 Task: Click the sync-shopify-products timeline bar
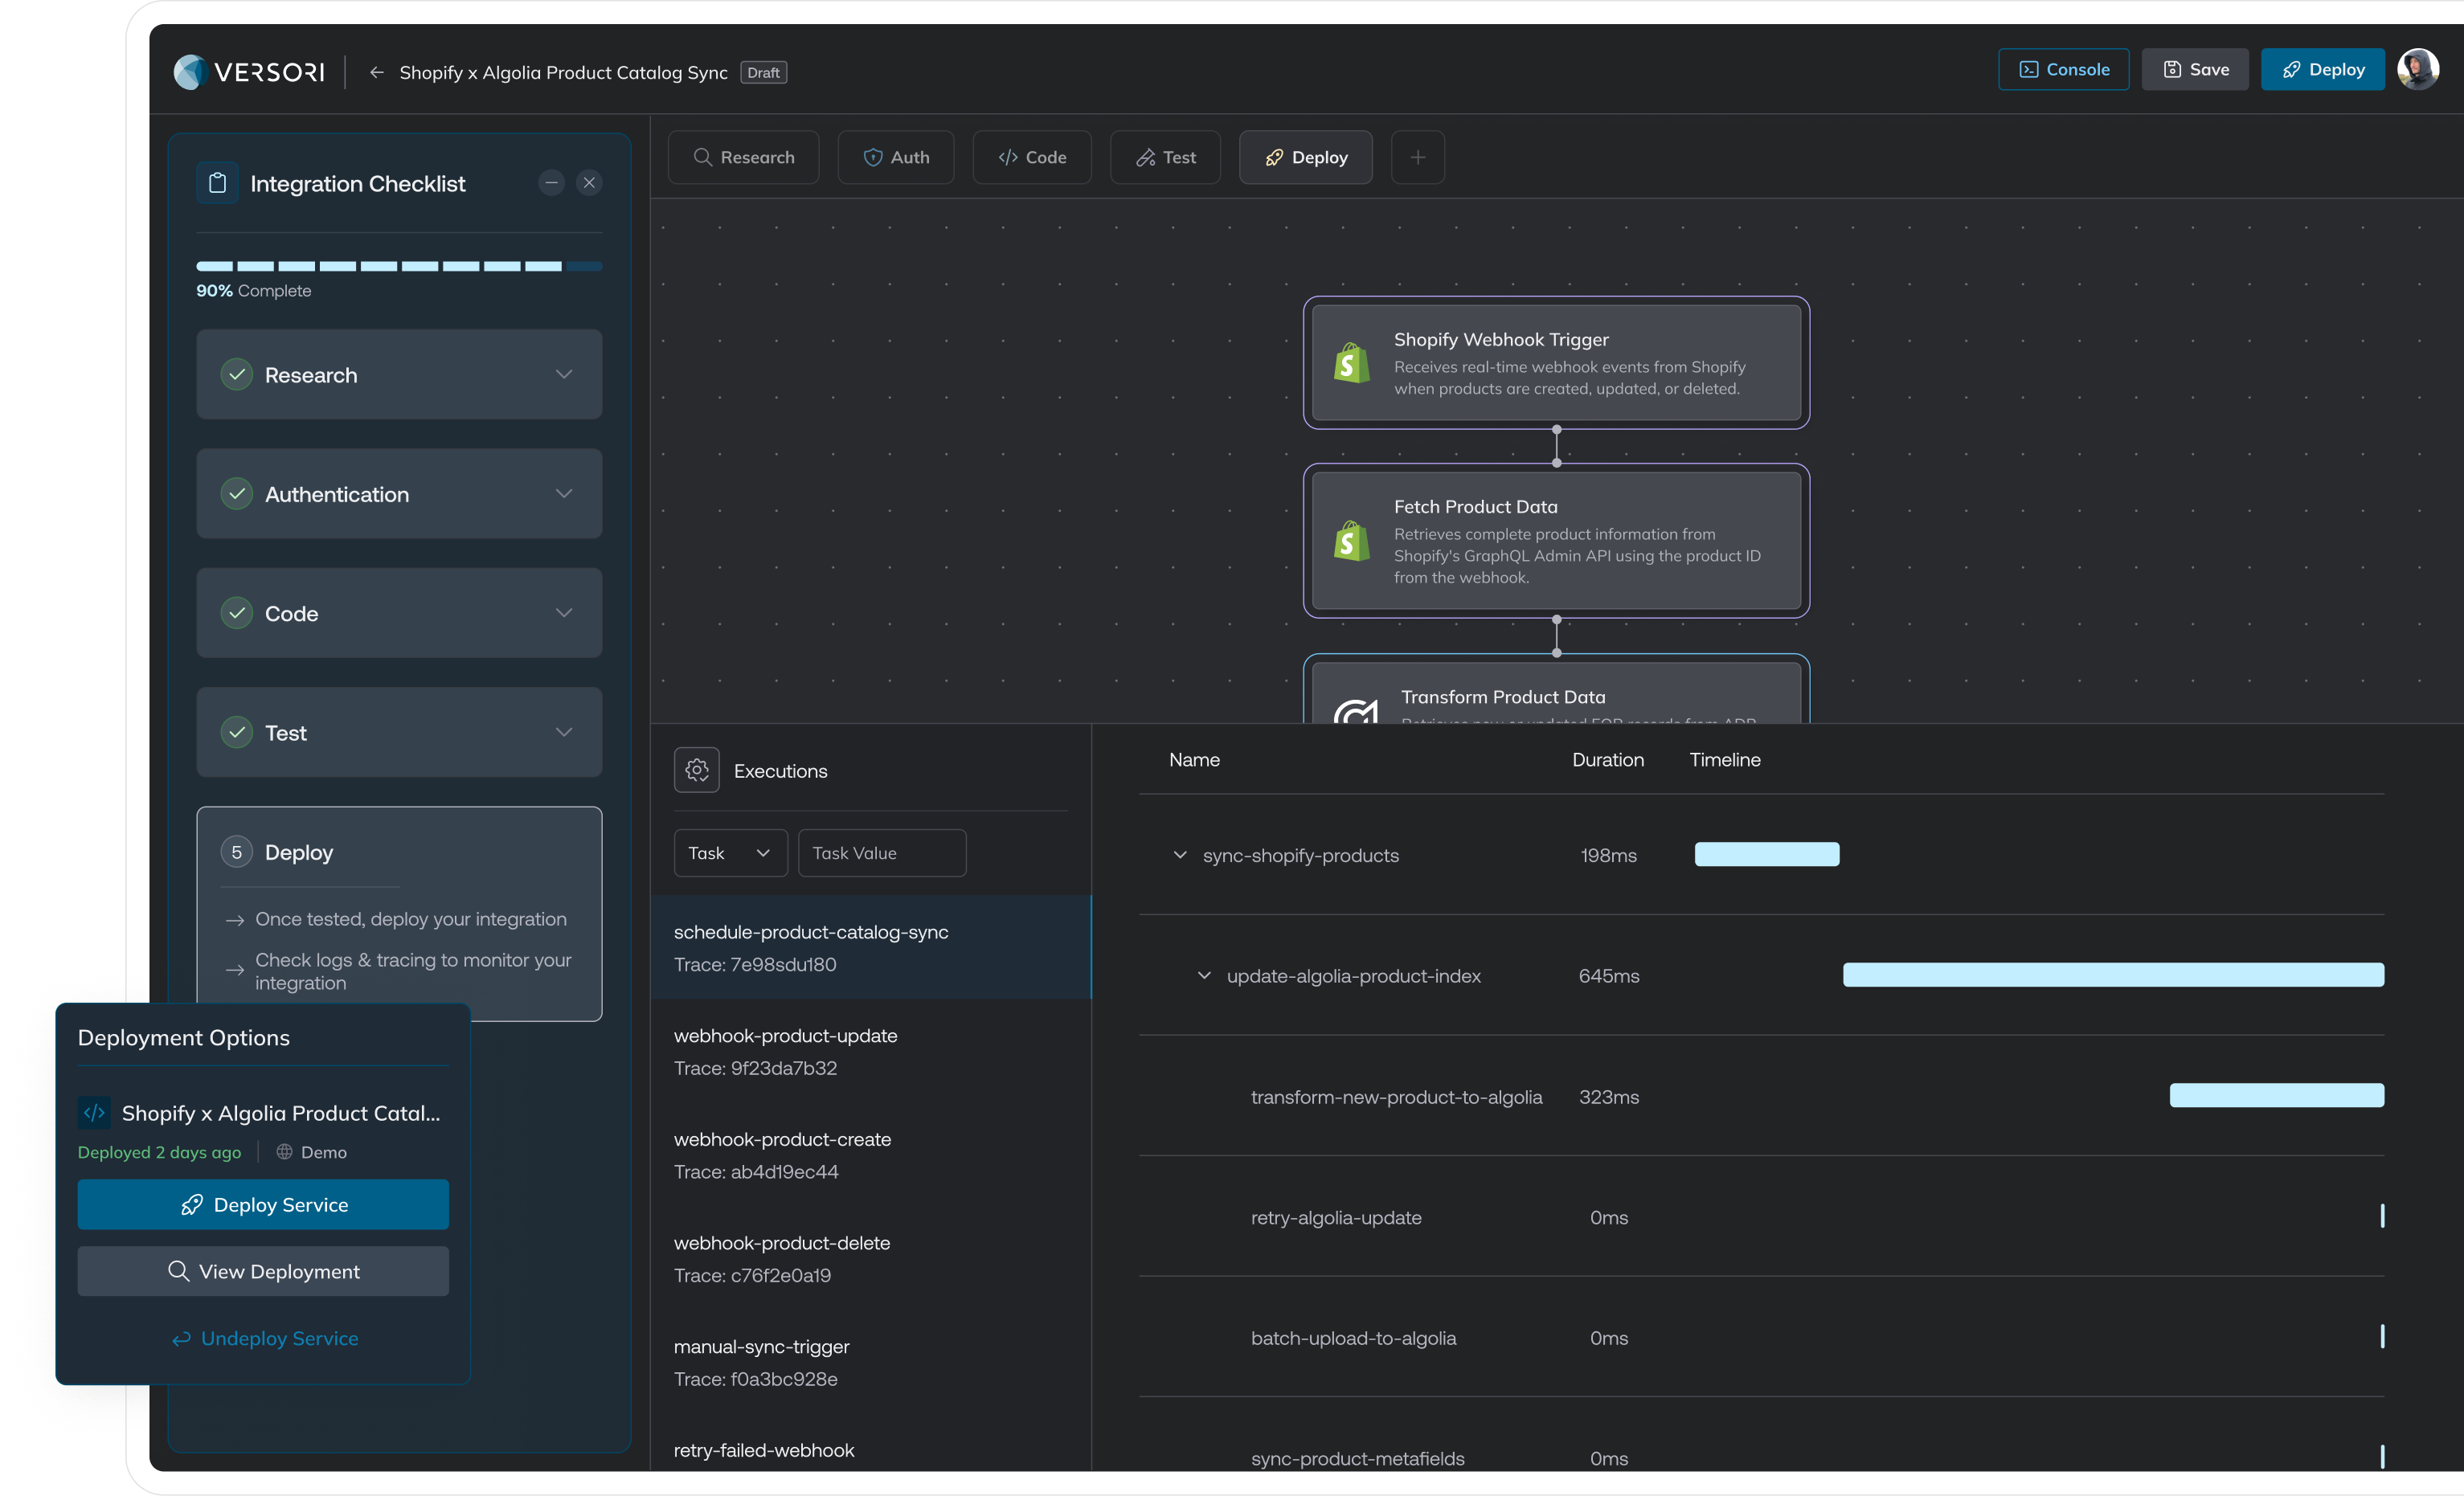click(x=1767, y=854)
